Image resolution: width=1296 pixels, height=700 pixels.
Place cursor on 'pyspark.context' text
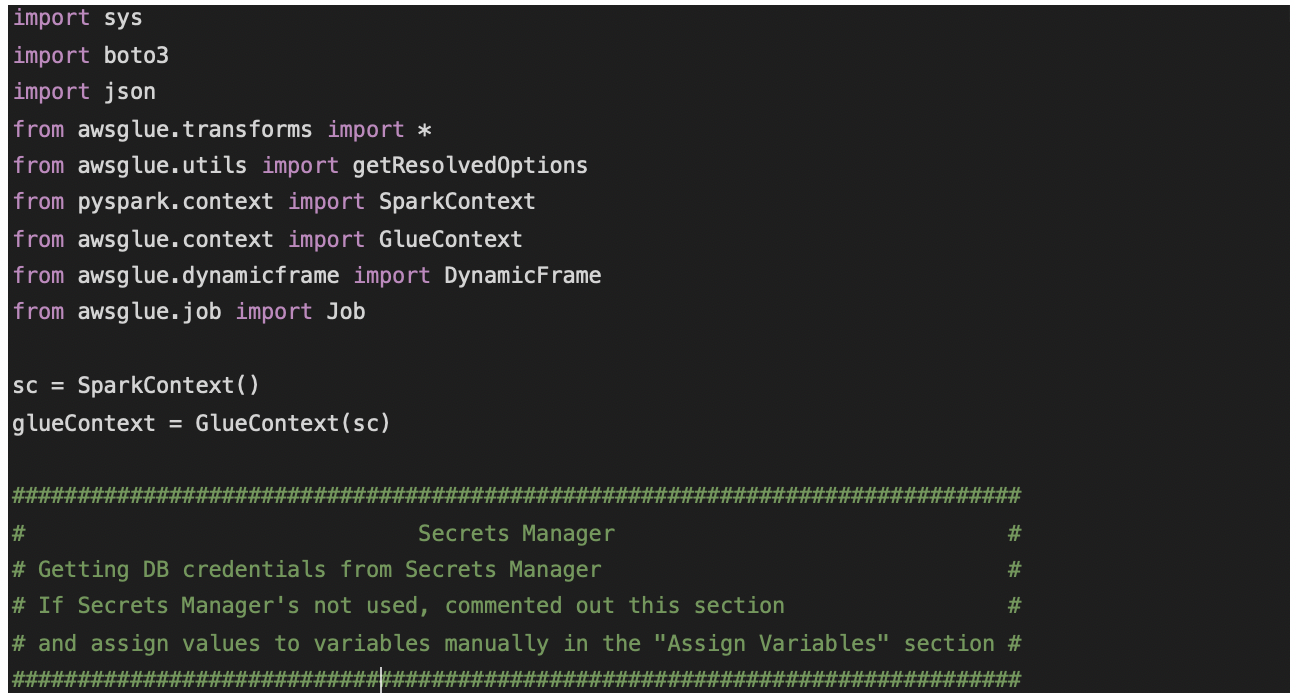(175, 202)
